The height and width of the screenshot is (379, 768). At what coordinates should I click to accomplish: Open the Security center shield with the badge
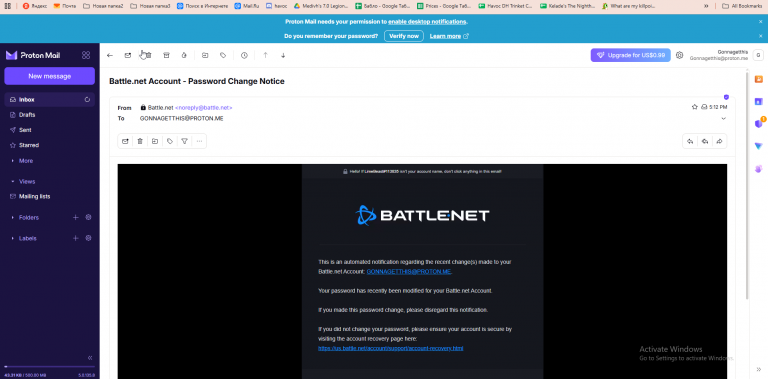759,123
